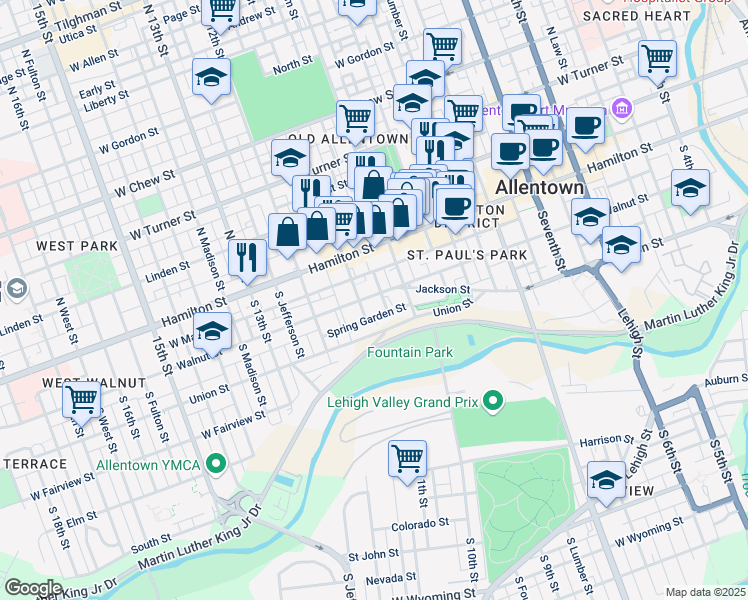Select the Colorado St label
Screen dimensions: 748x600
[420, 525]
